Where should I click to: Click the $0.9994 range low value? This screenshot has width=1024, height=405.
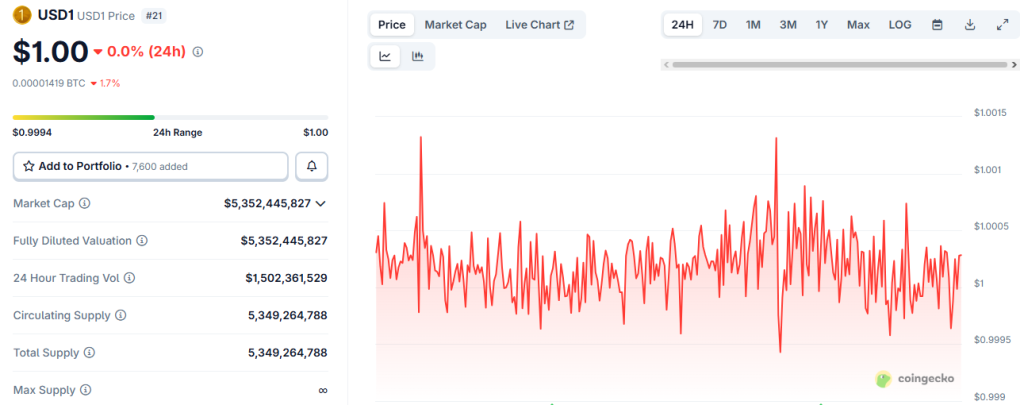coord(32,133)
